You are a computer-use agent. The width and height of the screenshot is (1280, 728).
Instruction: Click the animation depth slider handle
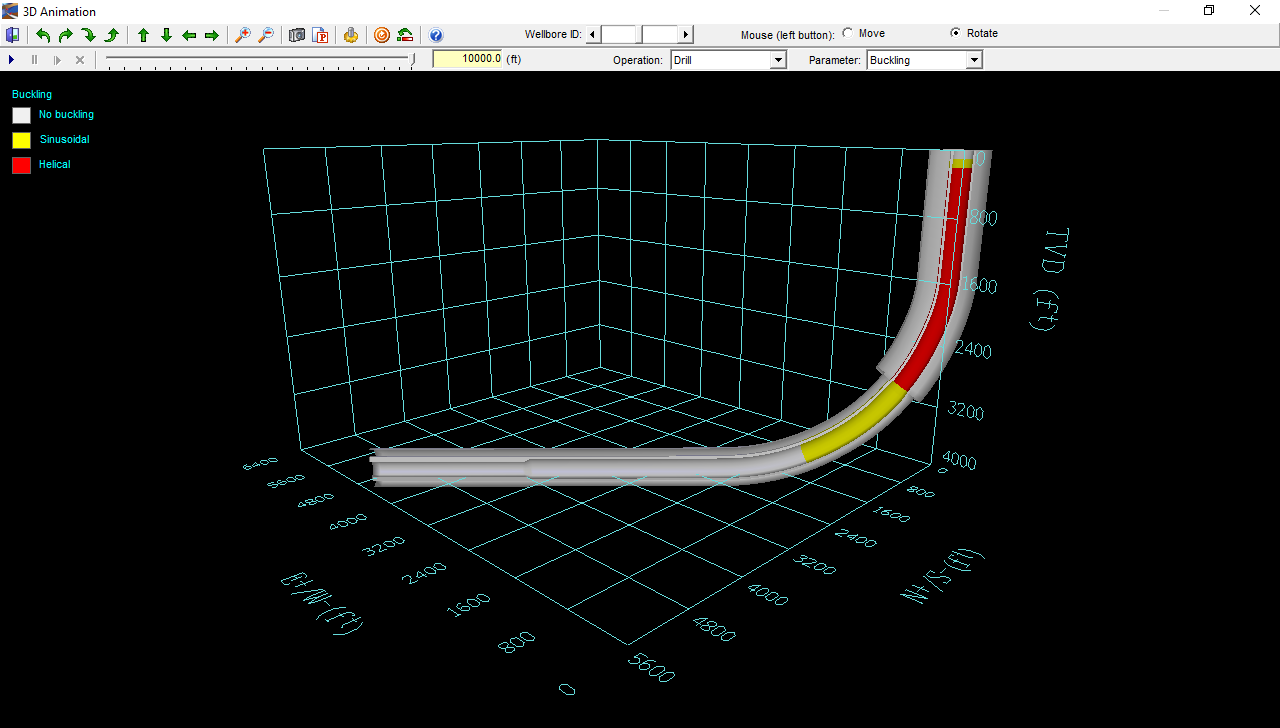coord(414,60)
